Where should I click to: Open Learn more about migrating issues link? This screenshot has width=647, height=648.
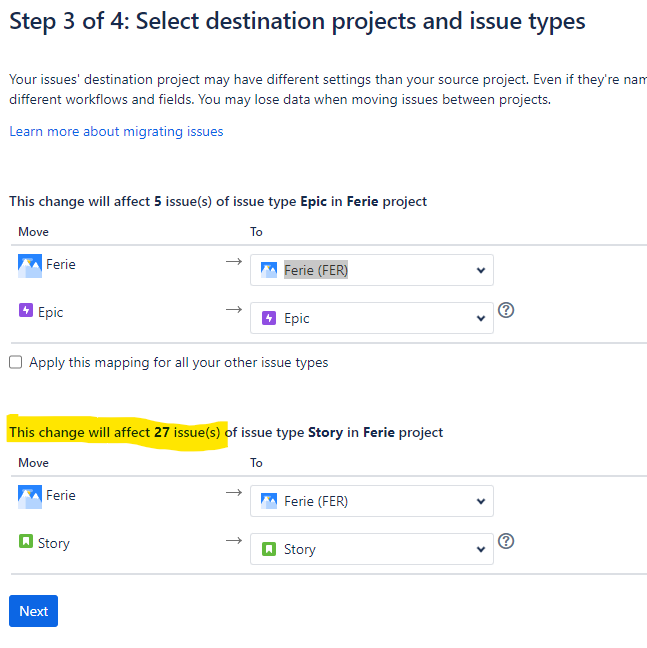(116, 131)
